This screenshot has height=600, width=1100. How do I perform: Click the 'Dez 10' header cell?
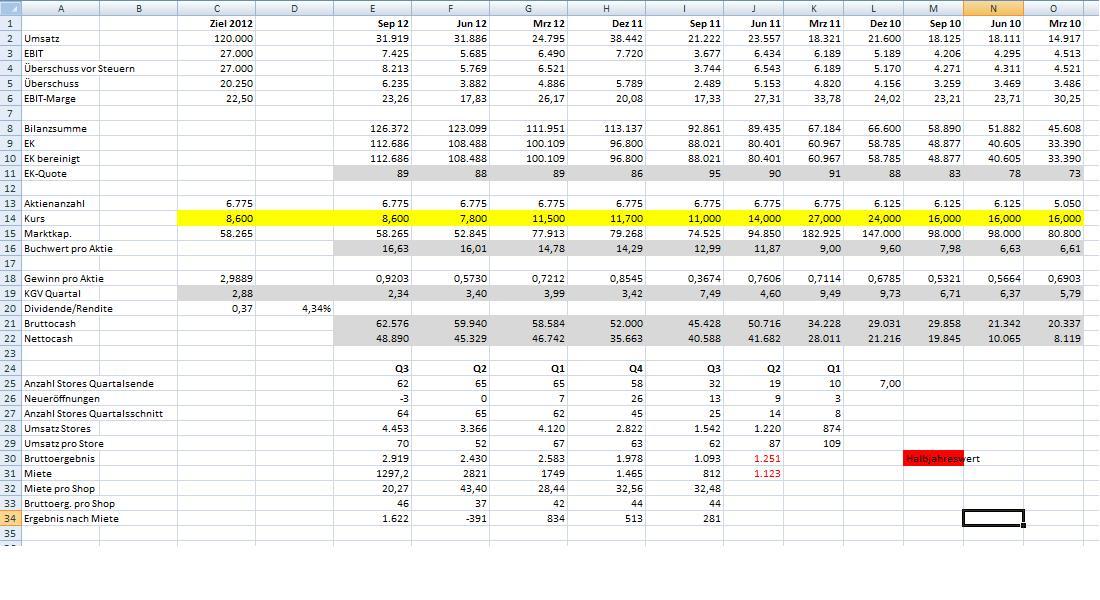[x=873, y=23]
